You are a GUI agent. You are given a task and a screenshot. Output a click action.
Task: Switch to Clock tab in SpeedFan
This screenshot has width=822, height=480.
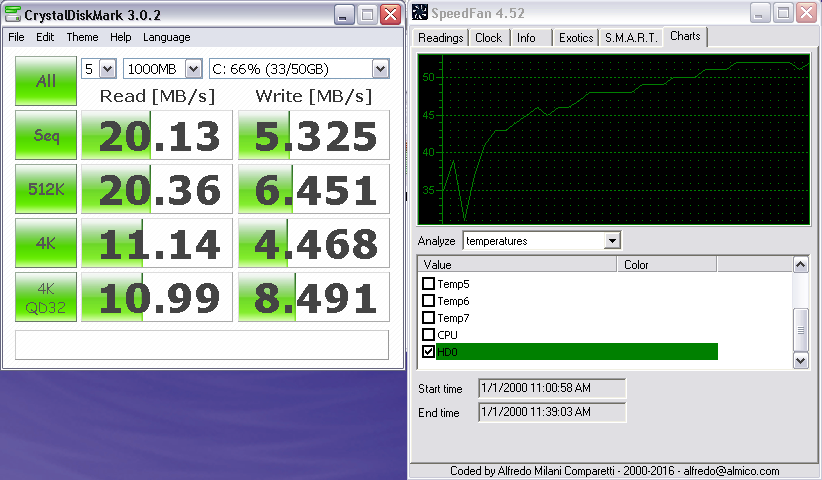click(x=489, y=38)
